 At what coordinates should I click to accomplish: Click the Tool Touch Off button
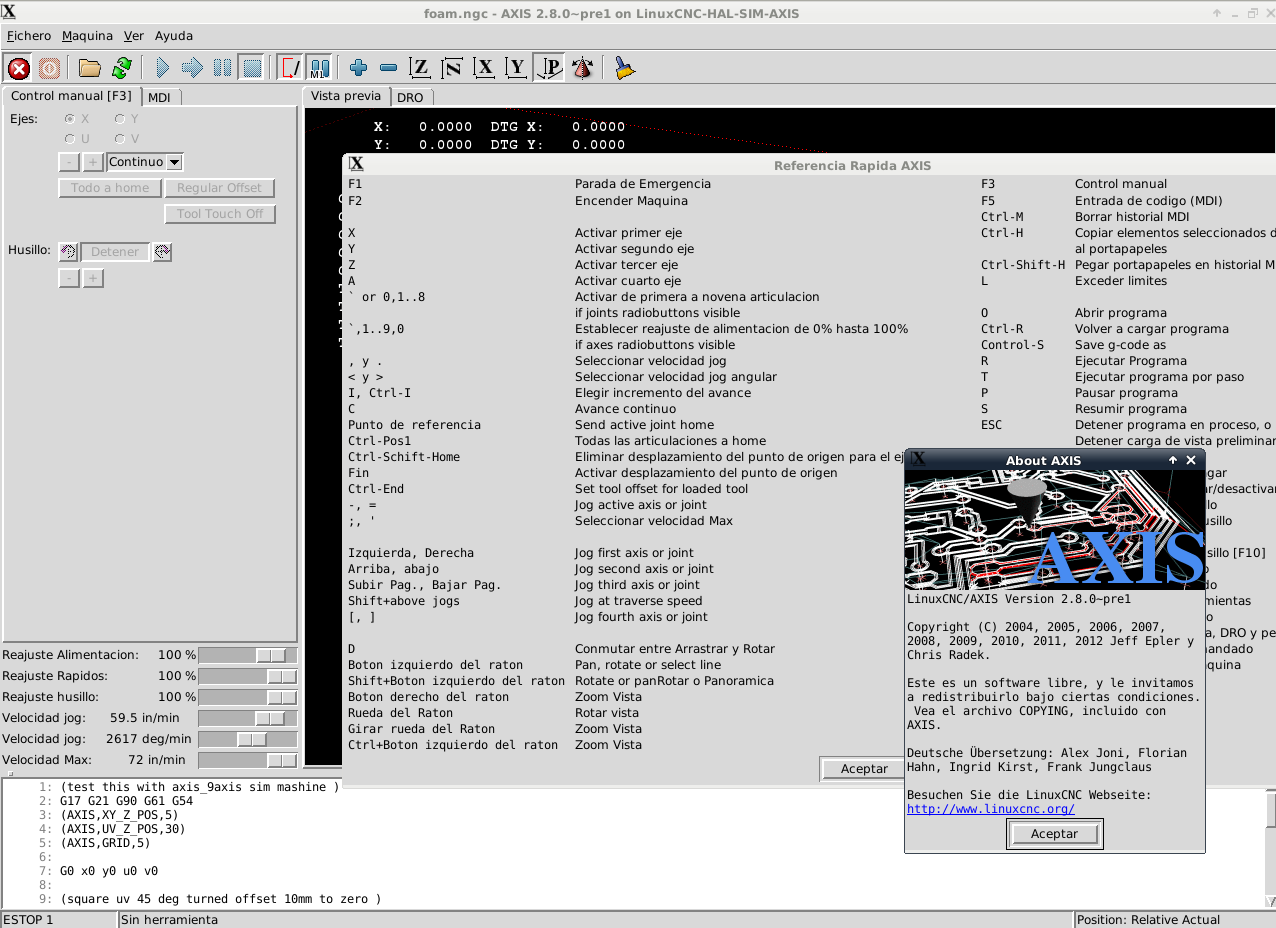[x=220, y=214]
